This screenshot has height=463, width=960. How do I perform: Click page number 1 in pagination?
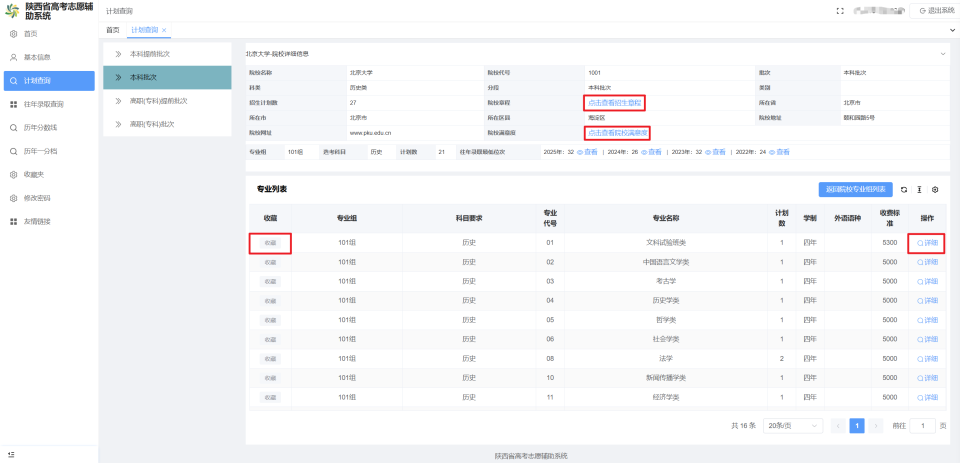[857, 426]
